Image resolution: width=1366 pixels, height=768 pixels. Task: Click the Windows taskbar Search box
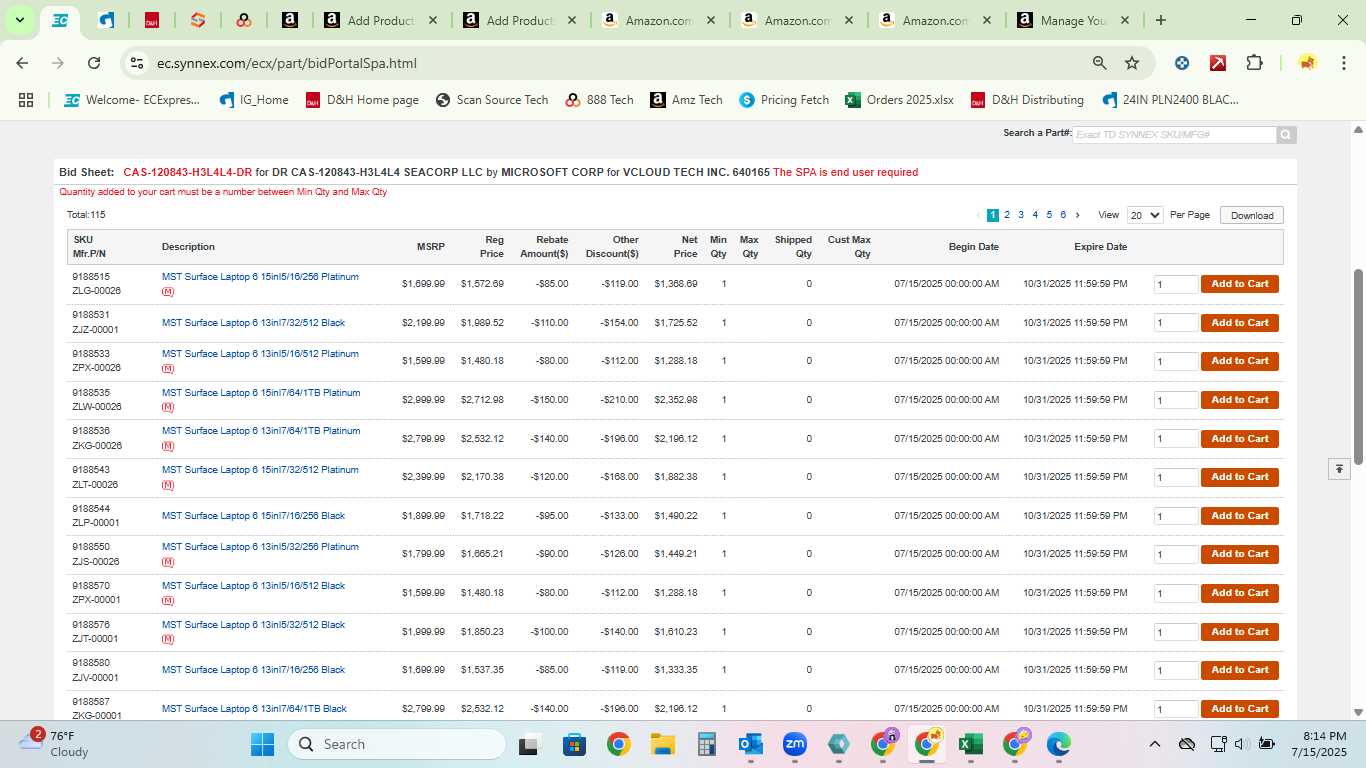pyautogui.click(x=397, y=744)
